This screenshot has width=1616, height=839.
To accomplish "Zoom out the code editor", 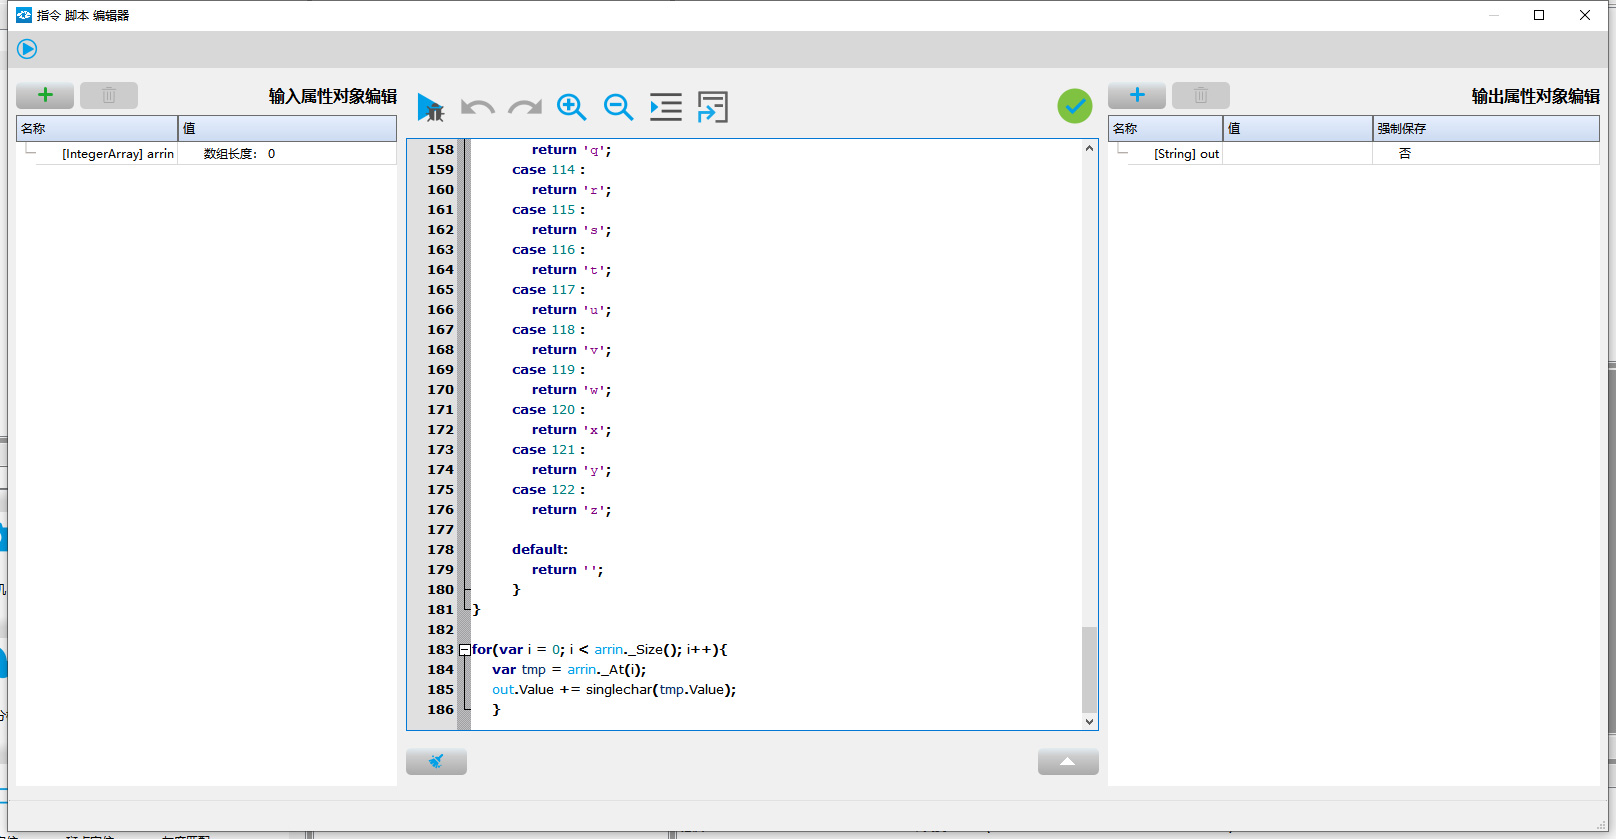I will tap(618, 107).
